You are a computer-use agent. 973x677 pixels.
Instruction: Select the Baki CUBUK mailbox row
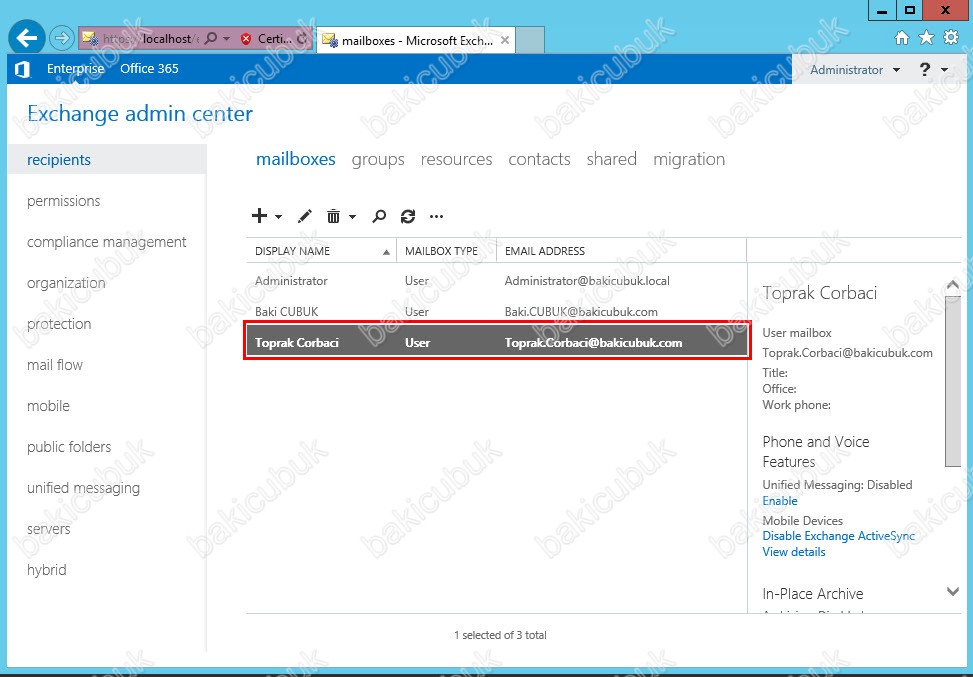click(x=496, y=312)
